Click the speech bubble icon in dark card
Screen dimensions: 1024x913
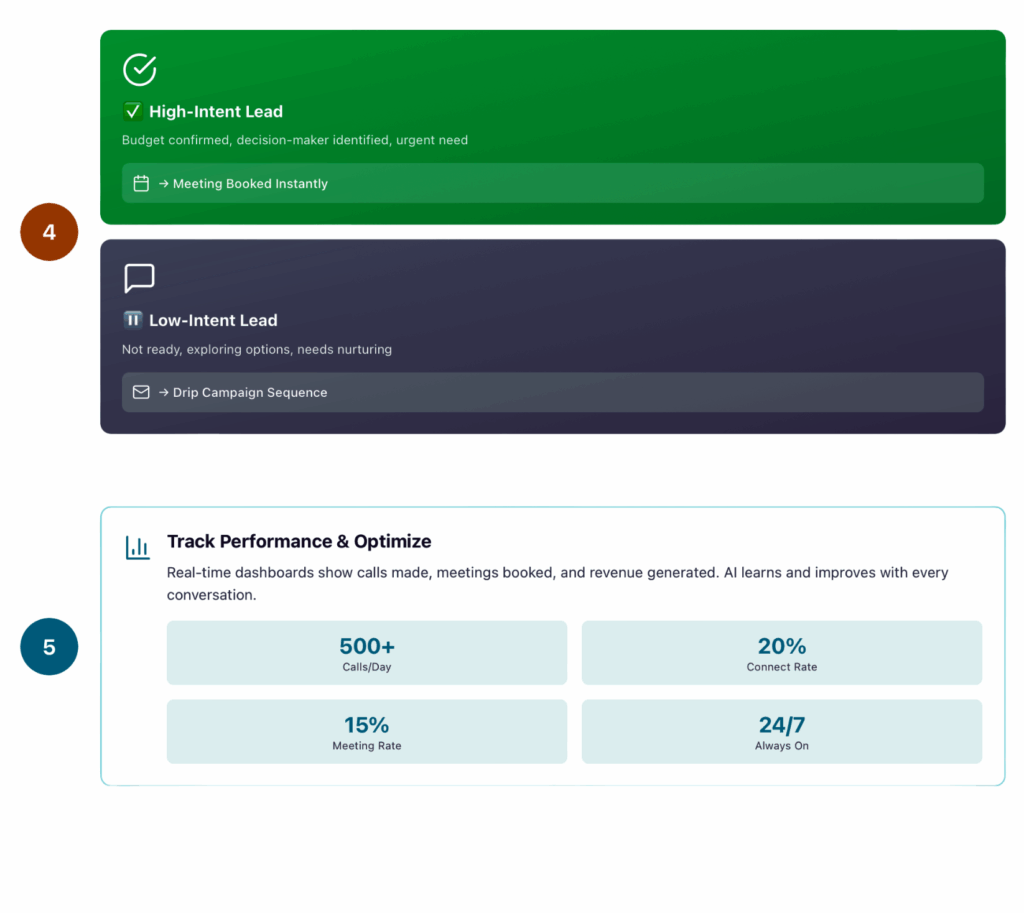tap(139, 278)
